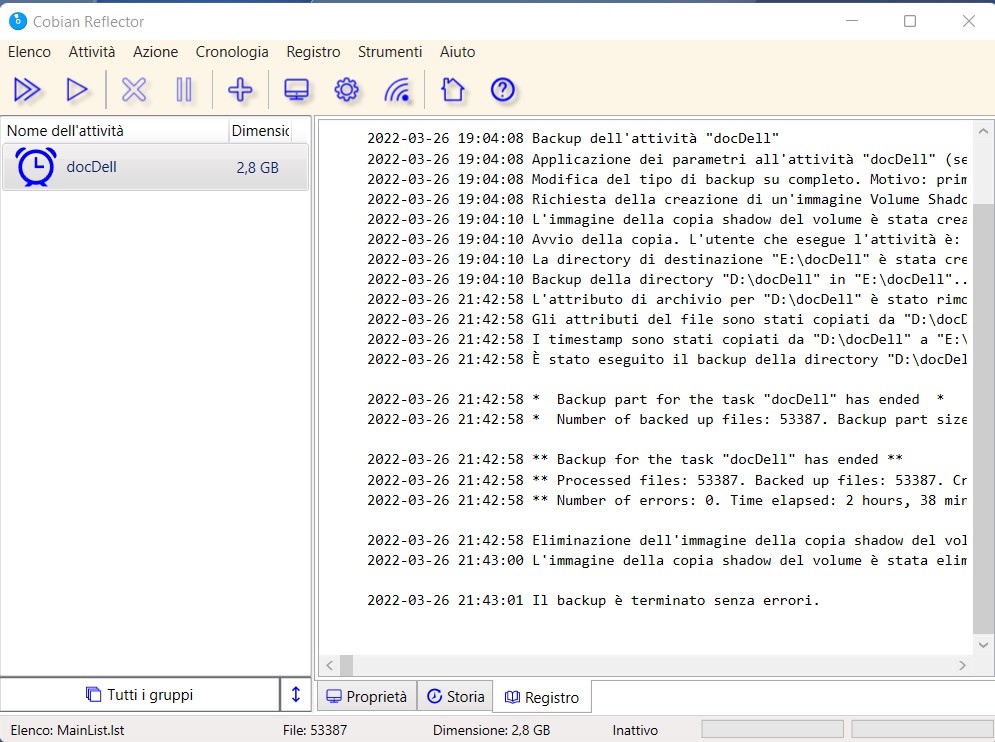Click the Nome dell'attività column header

tap(115, 131)
